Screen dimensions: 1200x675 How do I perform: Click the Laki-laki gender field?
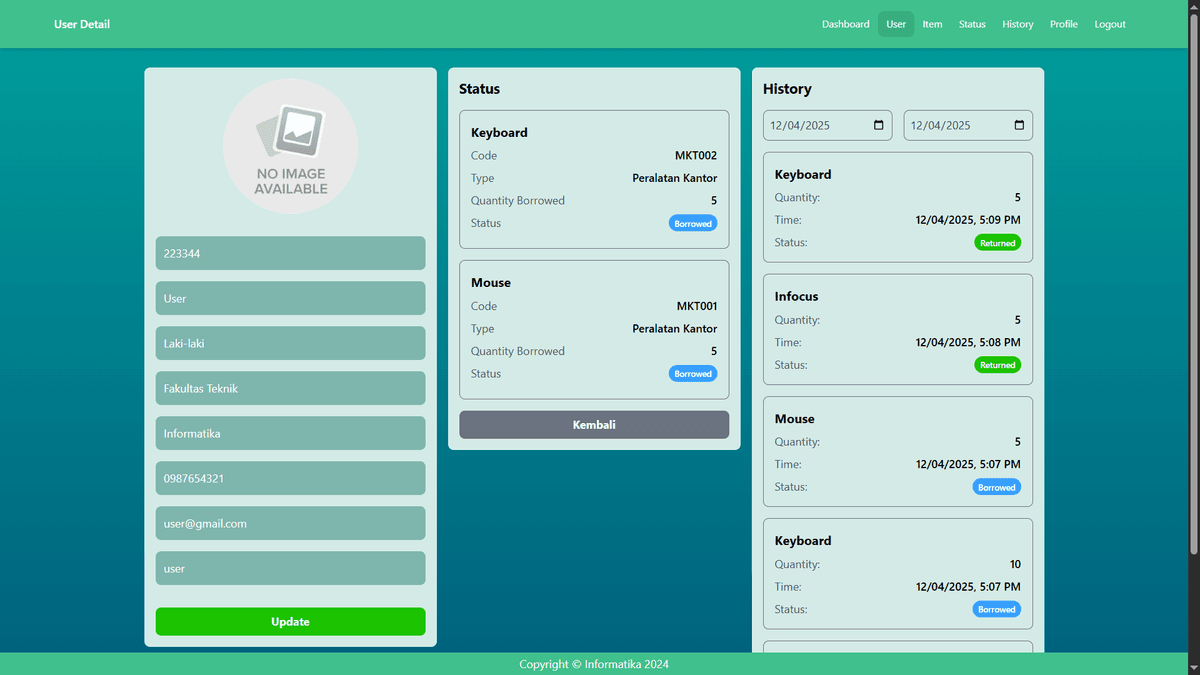(x=290, y=343)
